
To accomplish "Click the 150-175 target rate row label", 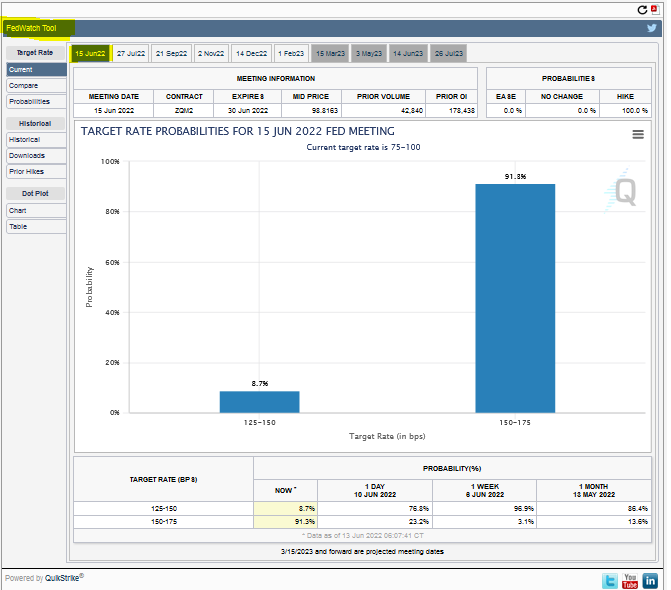I will [x=164, y=522].
